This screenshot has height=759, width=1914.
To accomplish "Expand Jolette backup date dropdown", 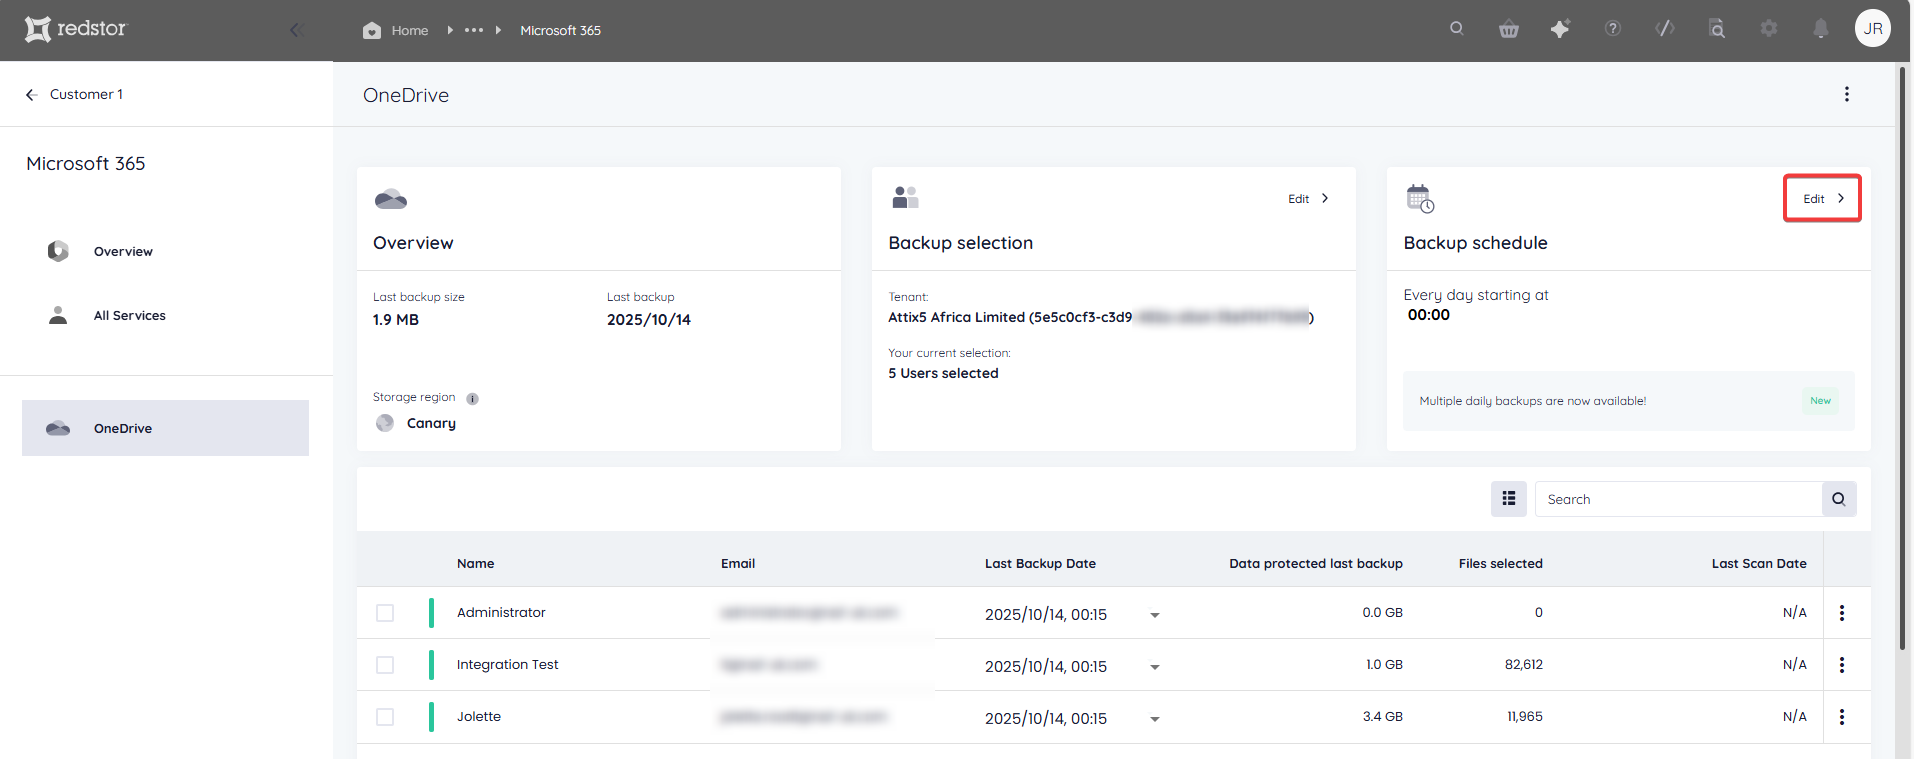I will 1155,719.
